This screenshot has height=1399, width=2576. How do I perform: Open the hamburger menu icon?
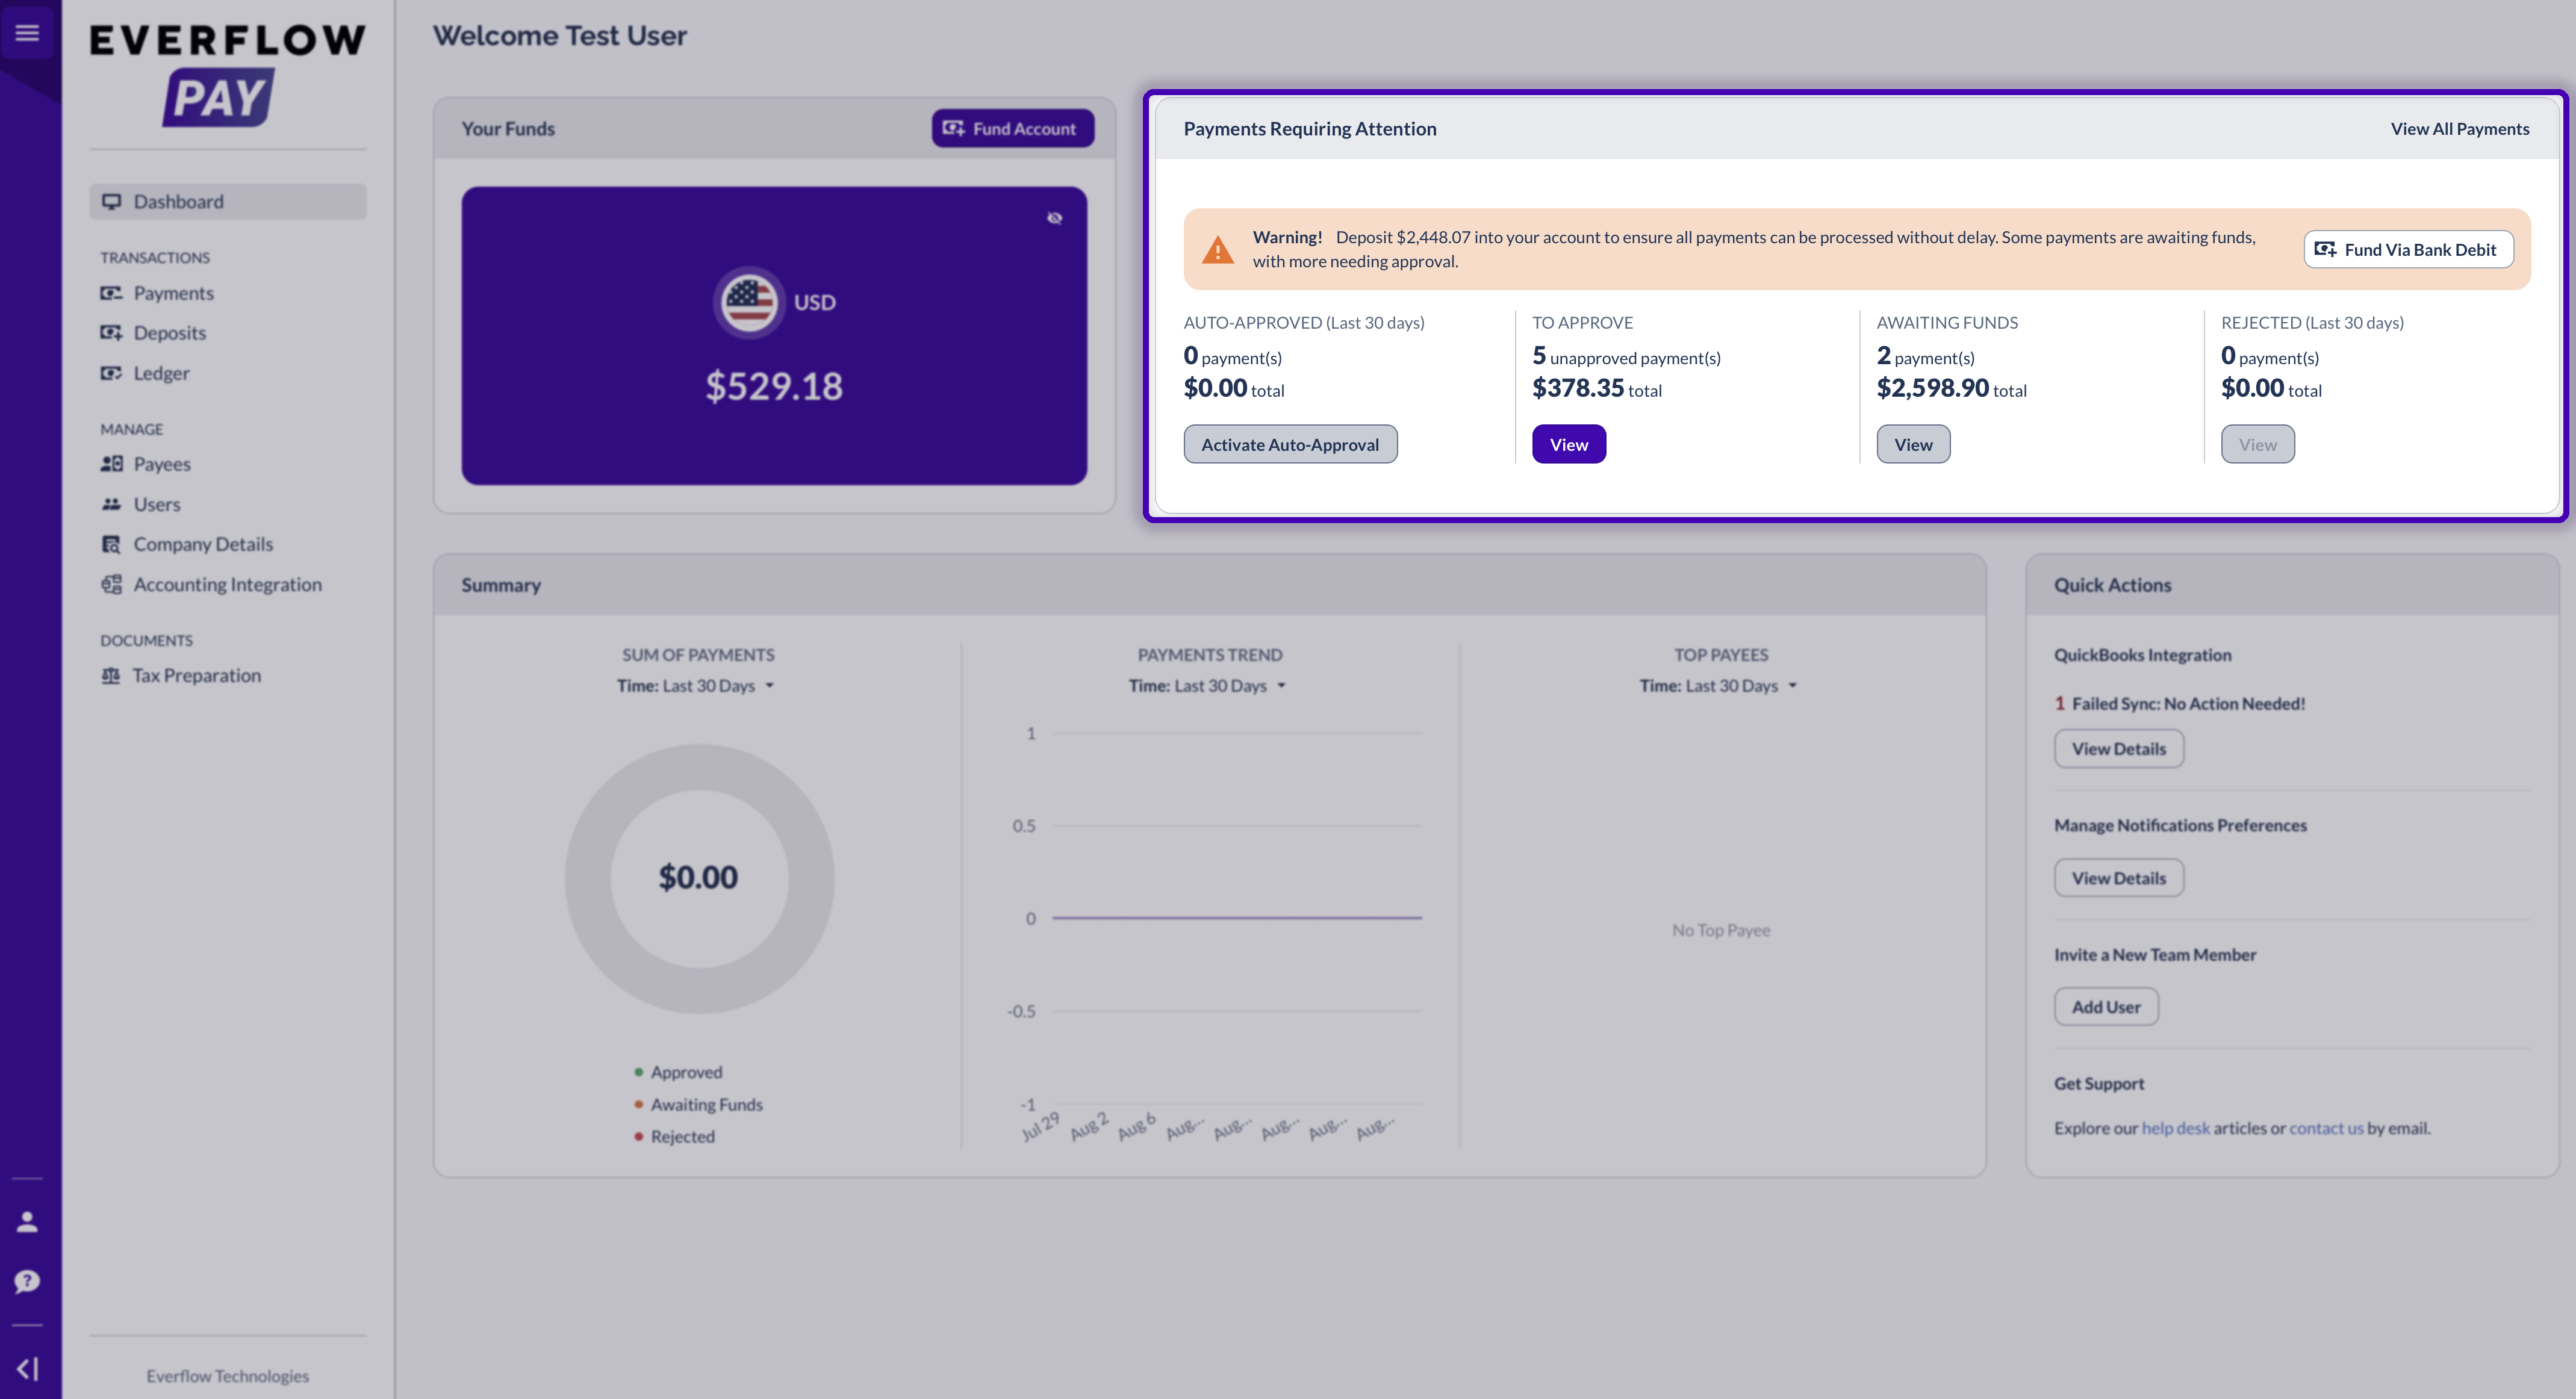tap(27, 33)
